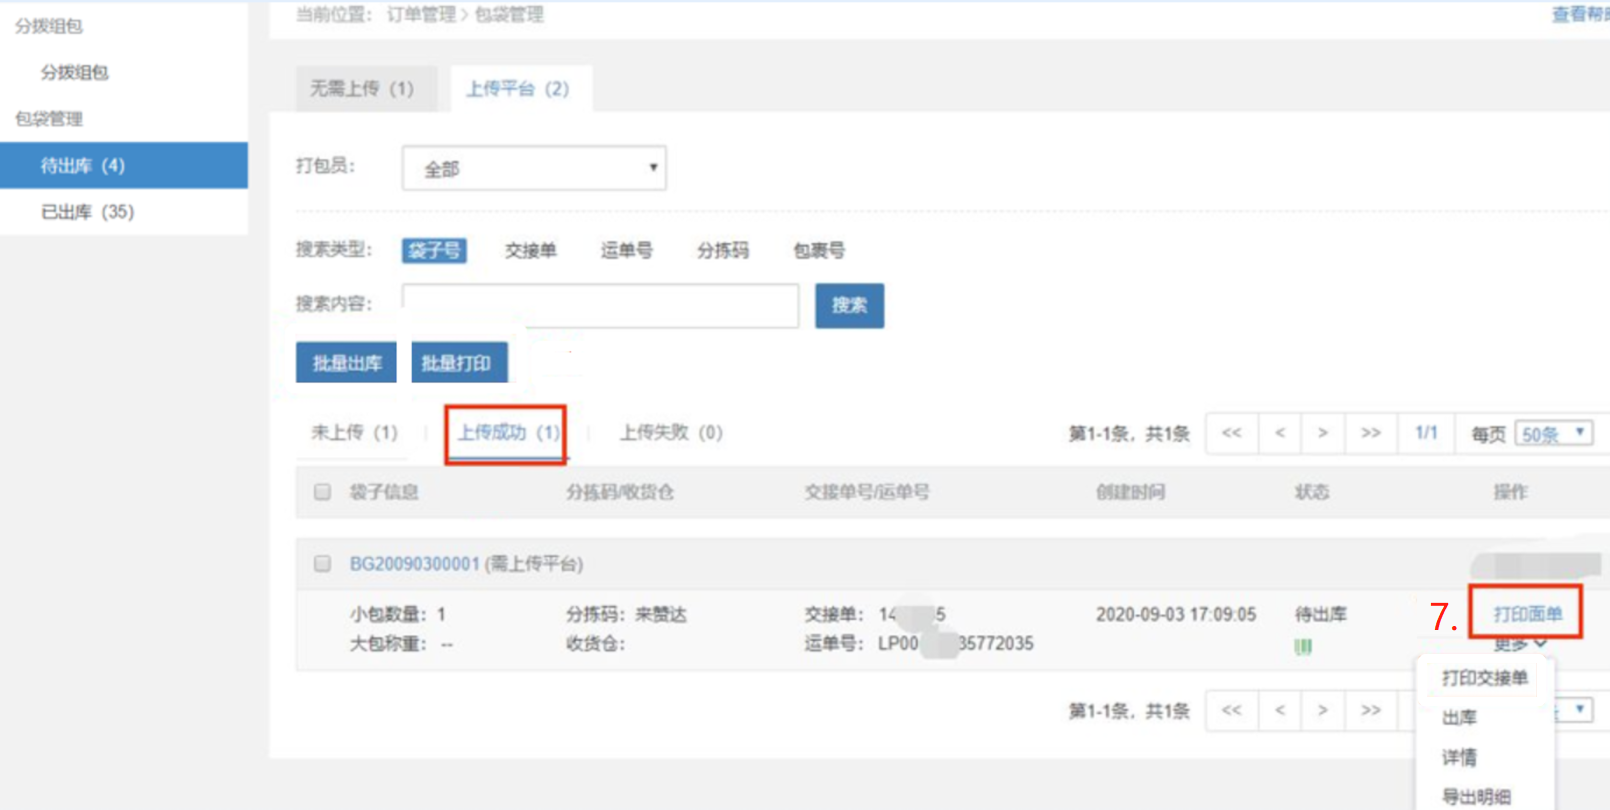Tick the checkbox for bag BG20090300001
Viewport: 1610px width, 810px height.
[322, 564]
